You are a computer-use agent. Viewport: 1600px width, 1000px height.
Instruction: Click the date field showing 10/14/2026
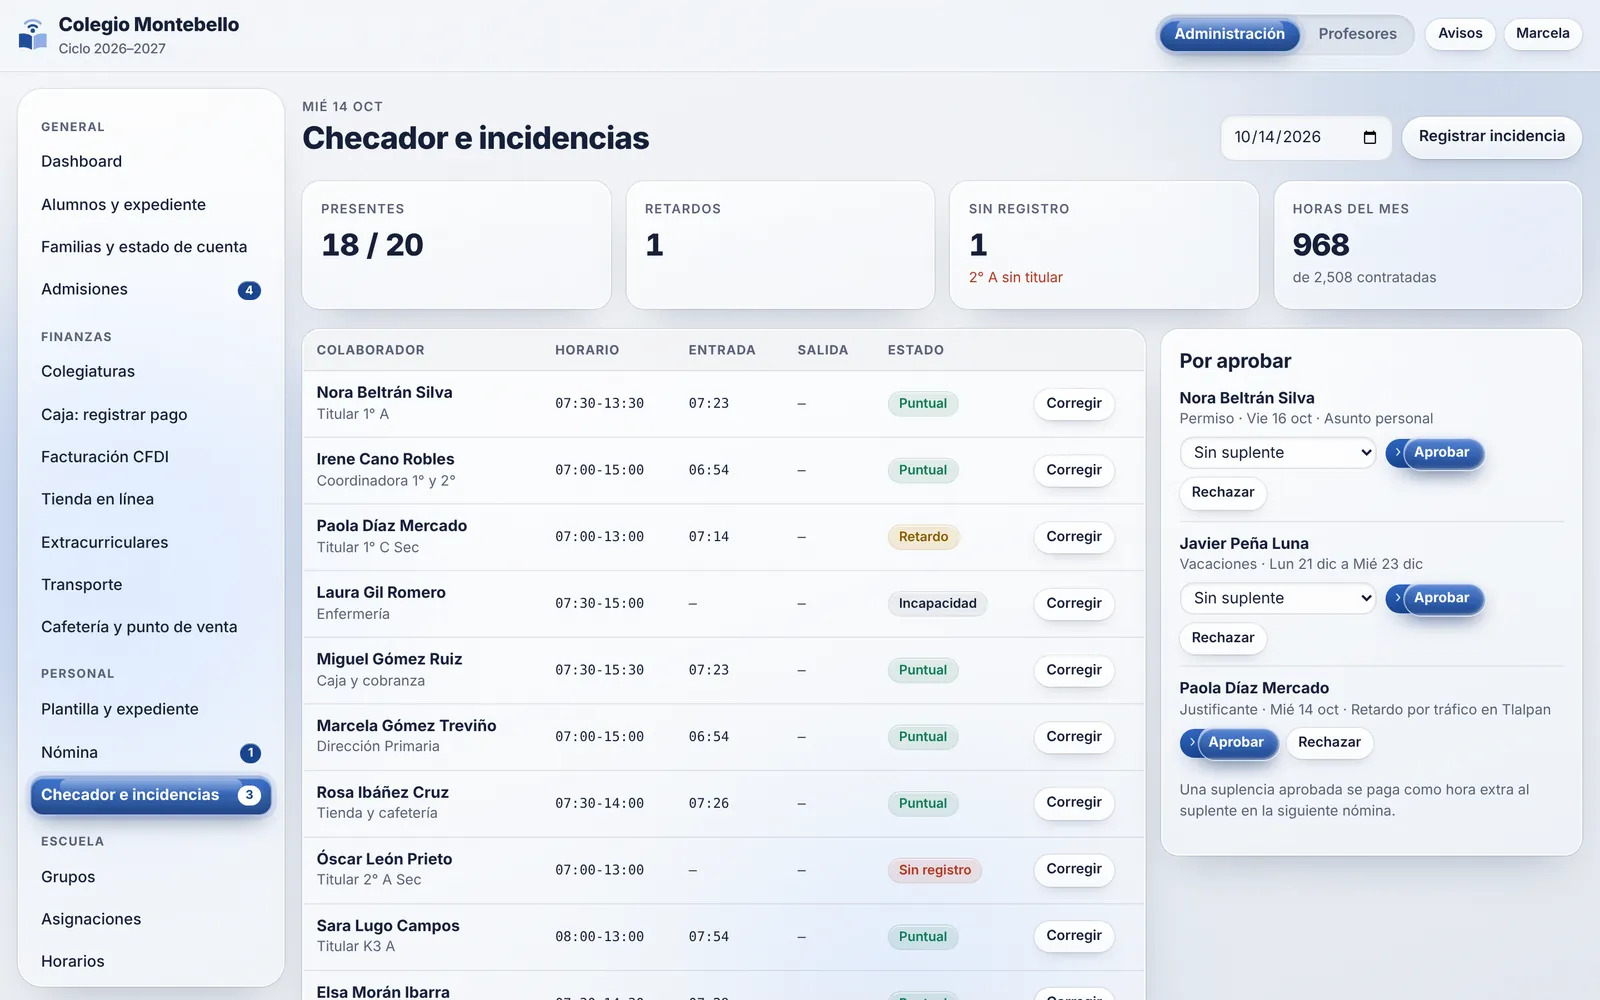pos(1306,138)
